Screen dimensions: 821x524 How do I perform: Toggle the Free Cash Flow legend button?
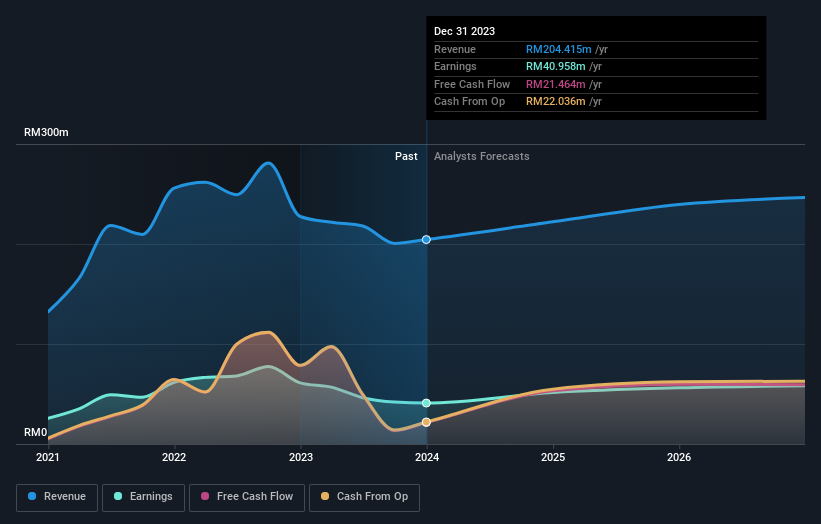pos(247,497)
